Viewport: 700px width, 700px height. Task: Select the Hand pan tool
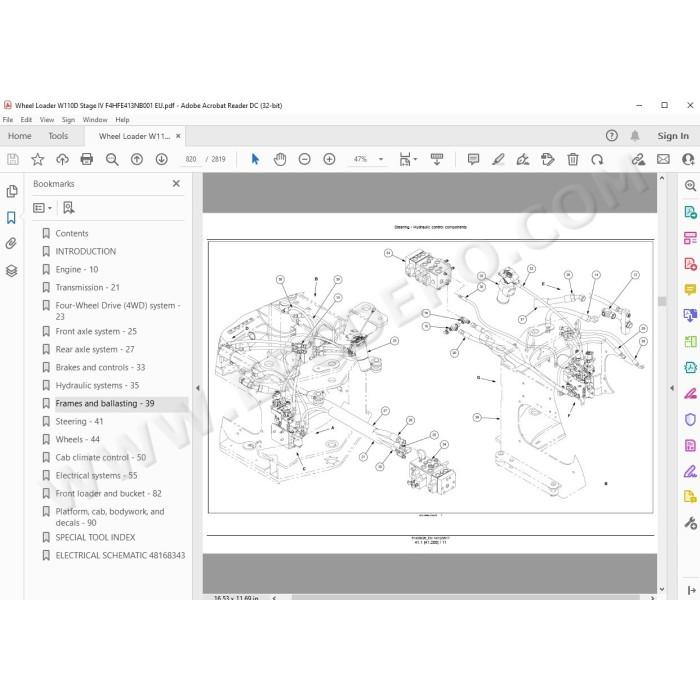280,159
